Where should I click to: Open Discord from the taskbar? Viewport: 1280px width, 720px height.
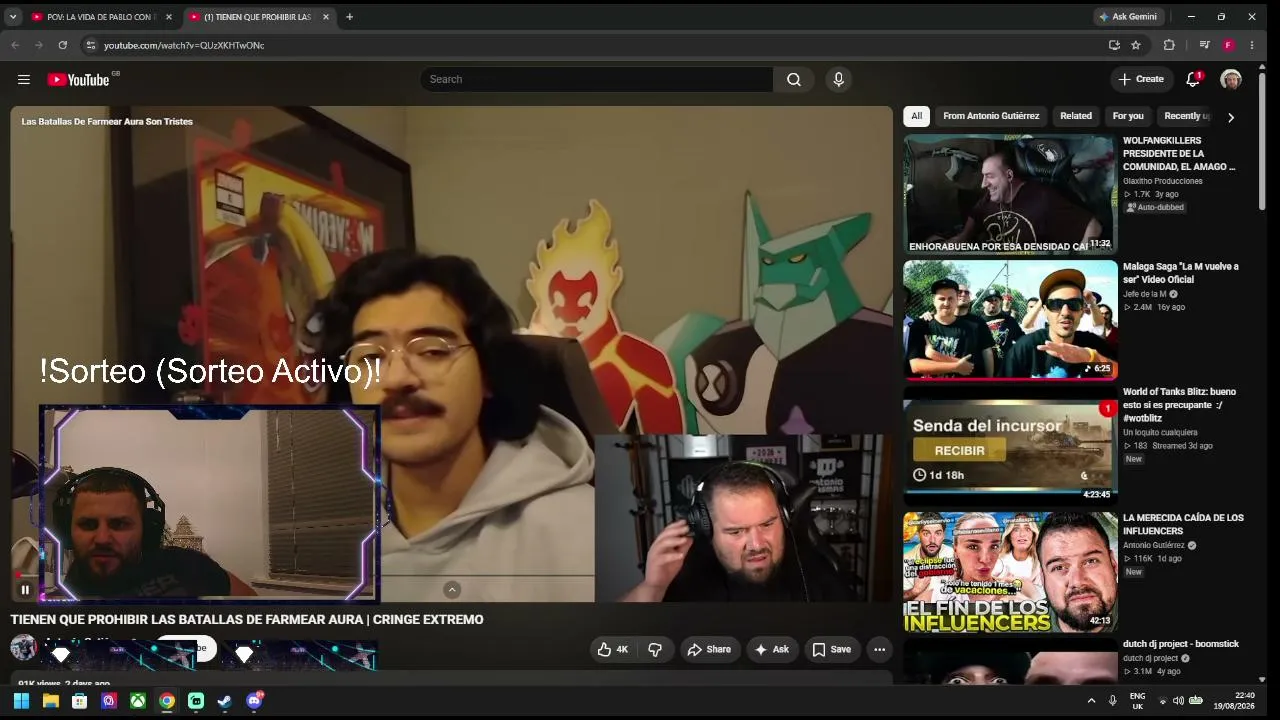(x=254, y=701)
